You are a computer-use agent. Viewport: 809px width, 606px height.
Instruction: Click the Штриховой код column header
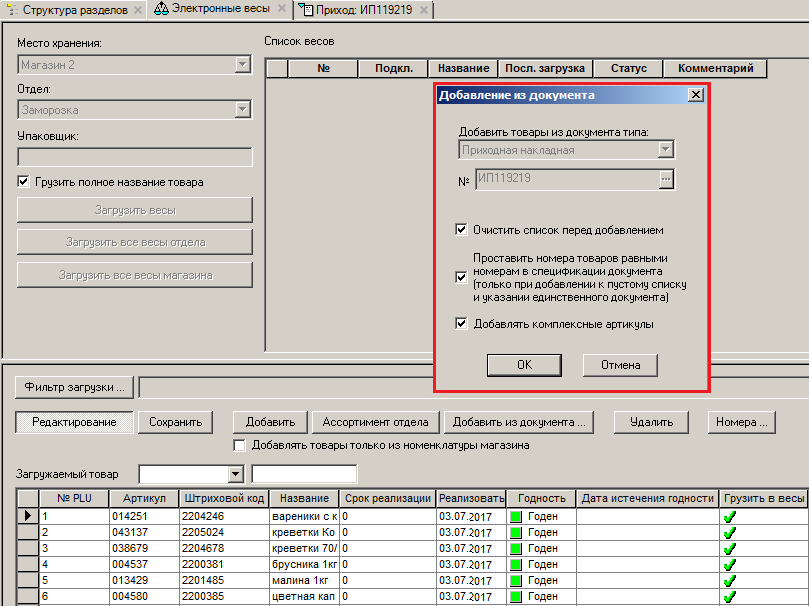pos(224,498)
